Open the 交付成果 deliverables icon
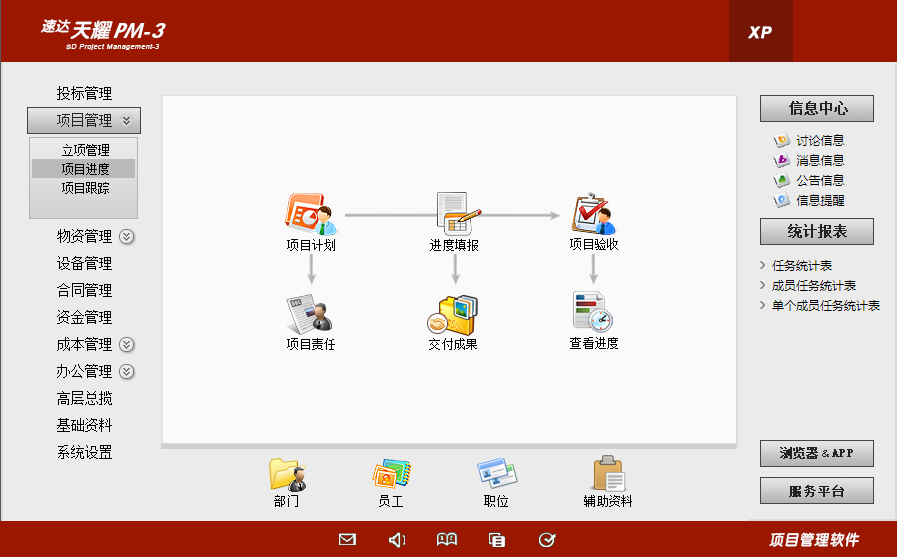Viewport: 897px width, 557px height. click(453, 314)
